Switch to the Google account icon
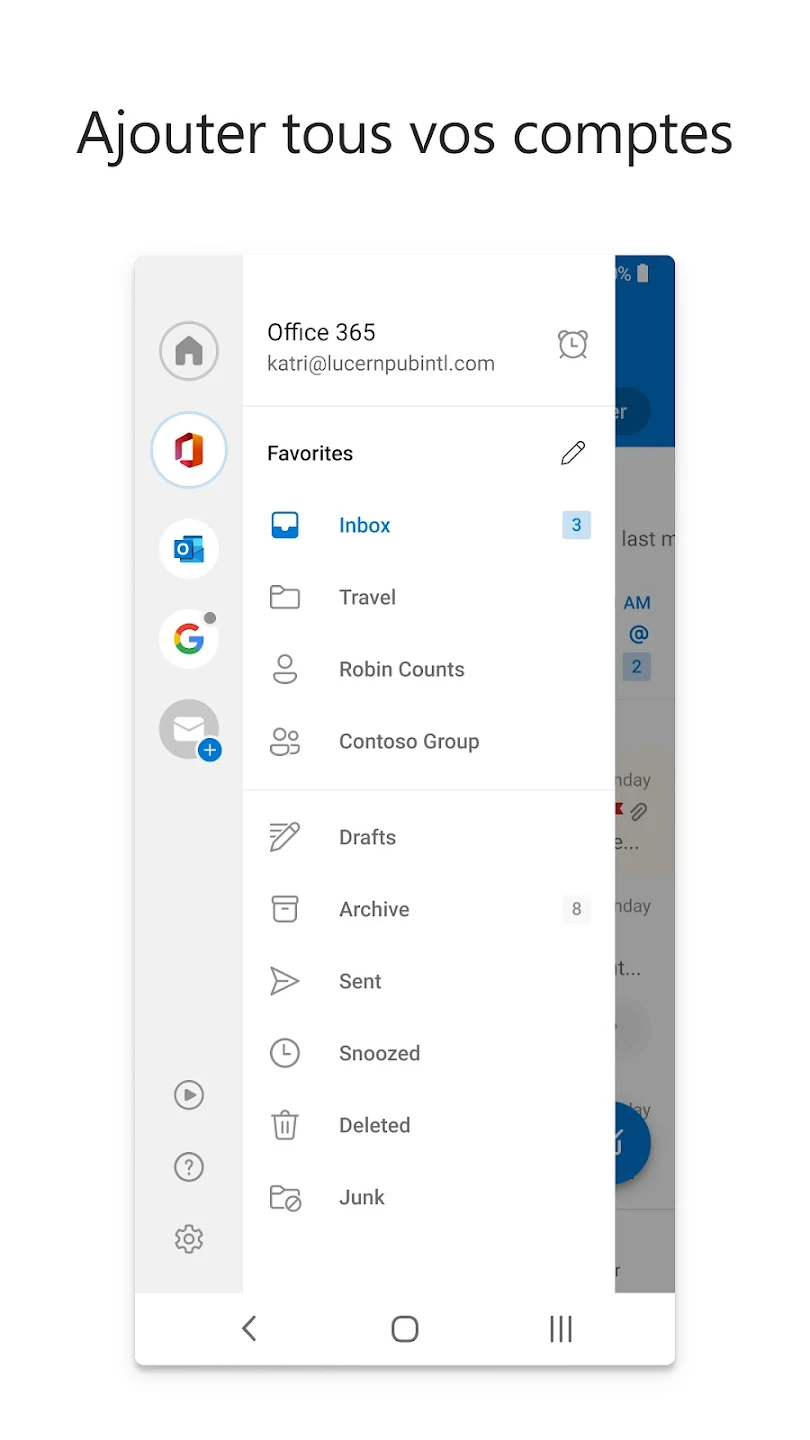The height and width of the screenshot is (1440, 810). 189,638
